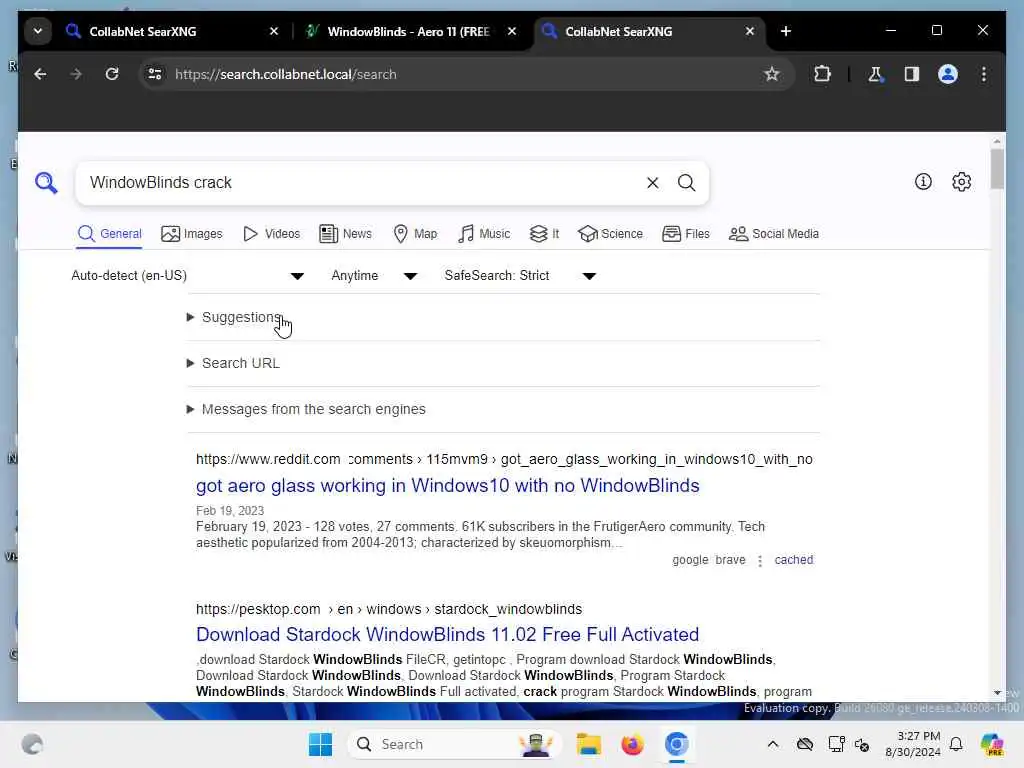This screenshot has width=1024, height=768.
Task: Open 'got aero glass working' Reddit result
Action: click(x=447, y=486)
